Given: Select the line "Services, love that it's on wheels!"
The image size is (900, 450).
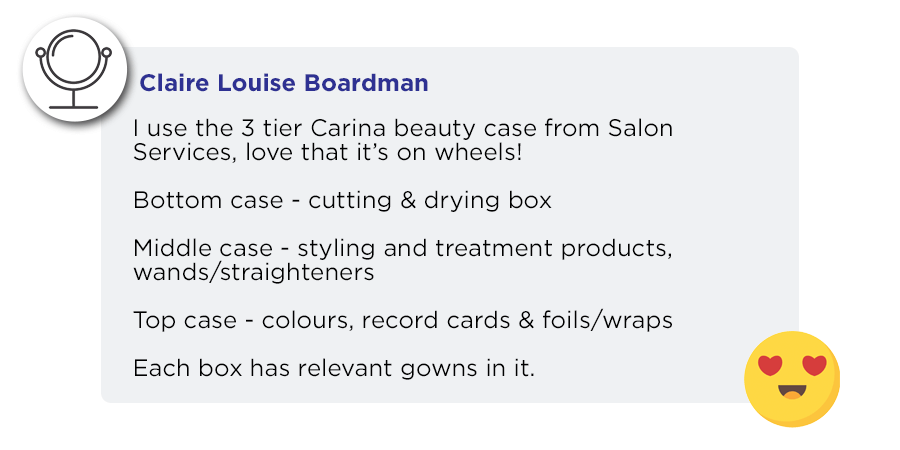Looking at the screenshot, I should (328, 153).
